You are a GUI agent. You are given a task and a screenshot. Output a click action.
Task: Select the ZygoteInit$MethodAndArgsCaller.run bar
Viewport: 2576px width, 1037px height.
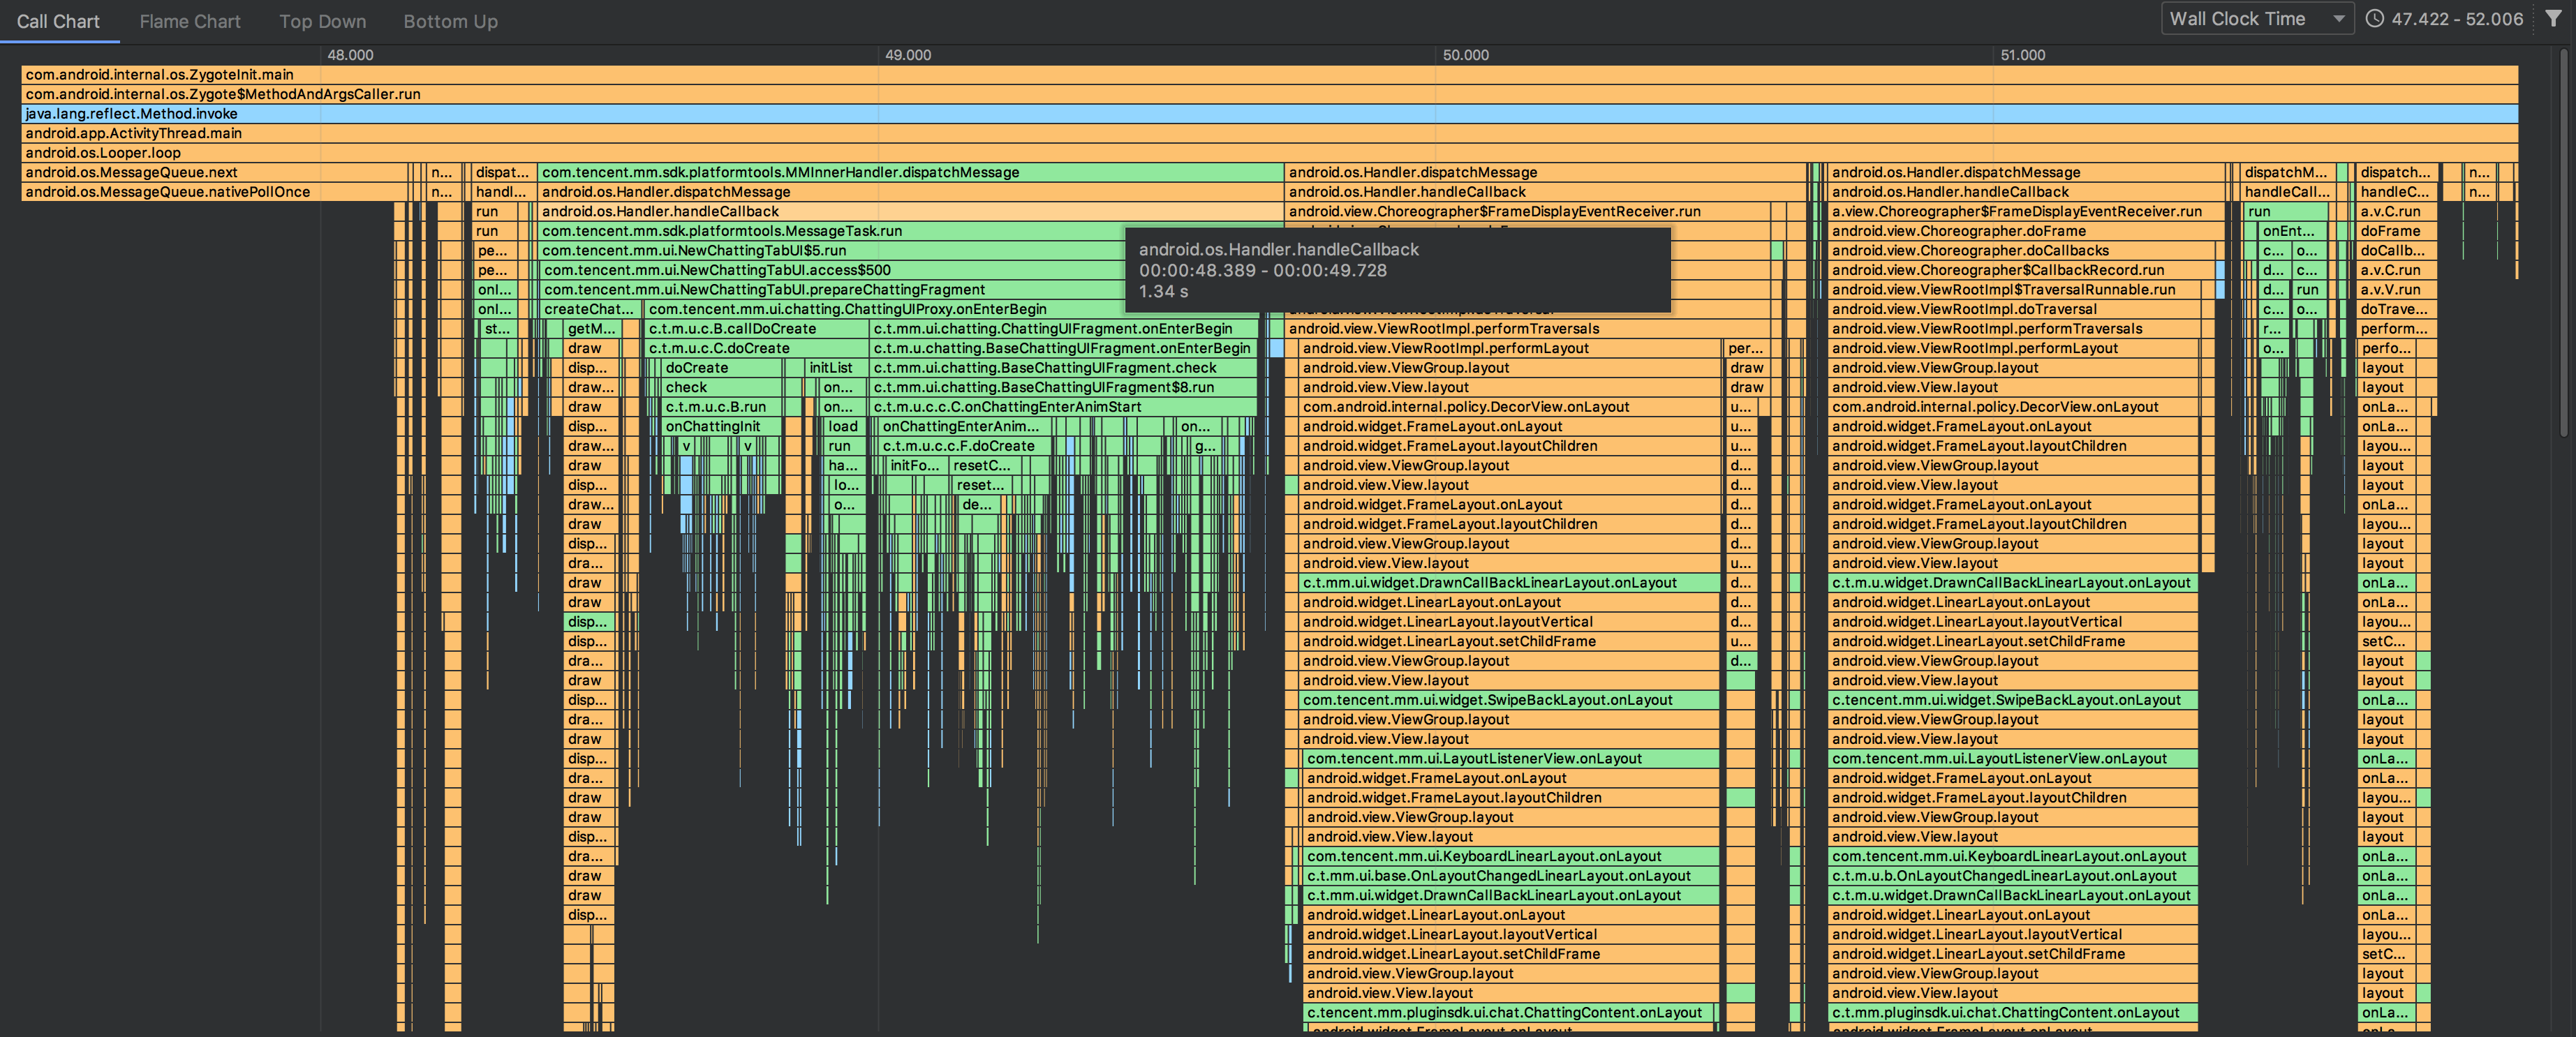[1269, 94]
